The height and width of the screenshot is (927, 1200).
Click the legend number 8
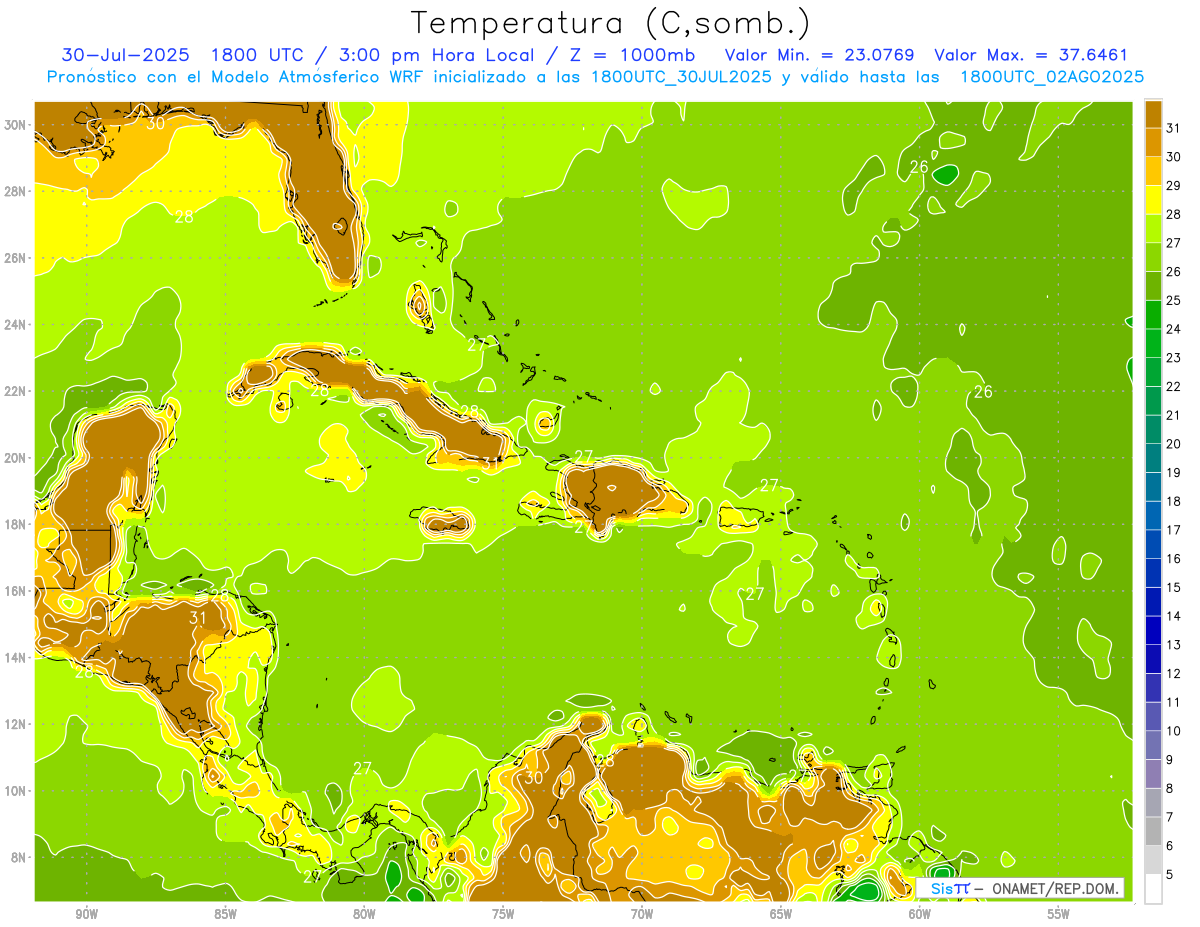[1170, 789]
